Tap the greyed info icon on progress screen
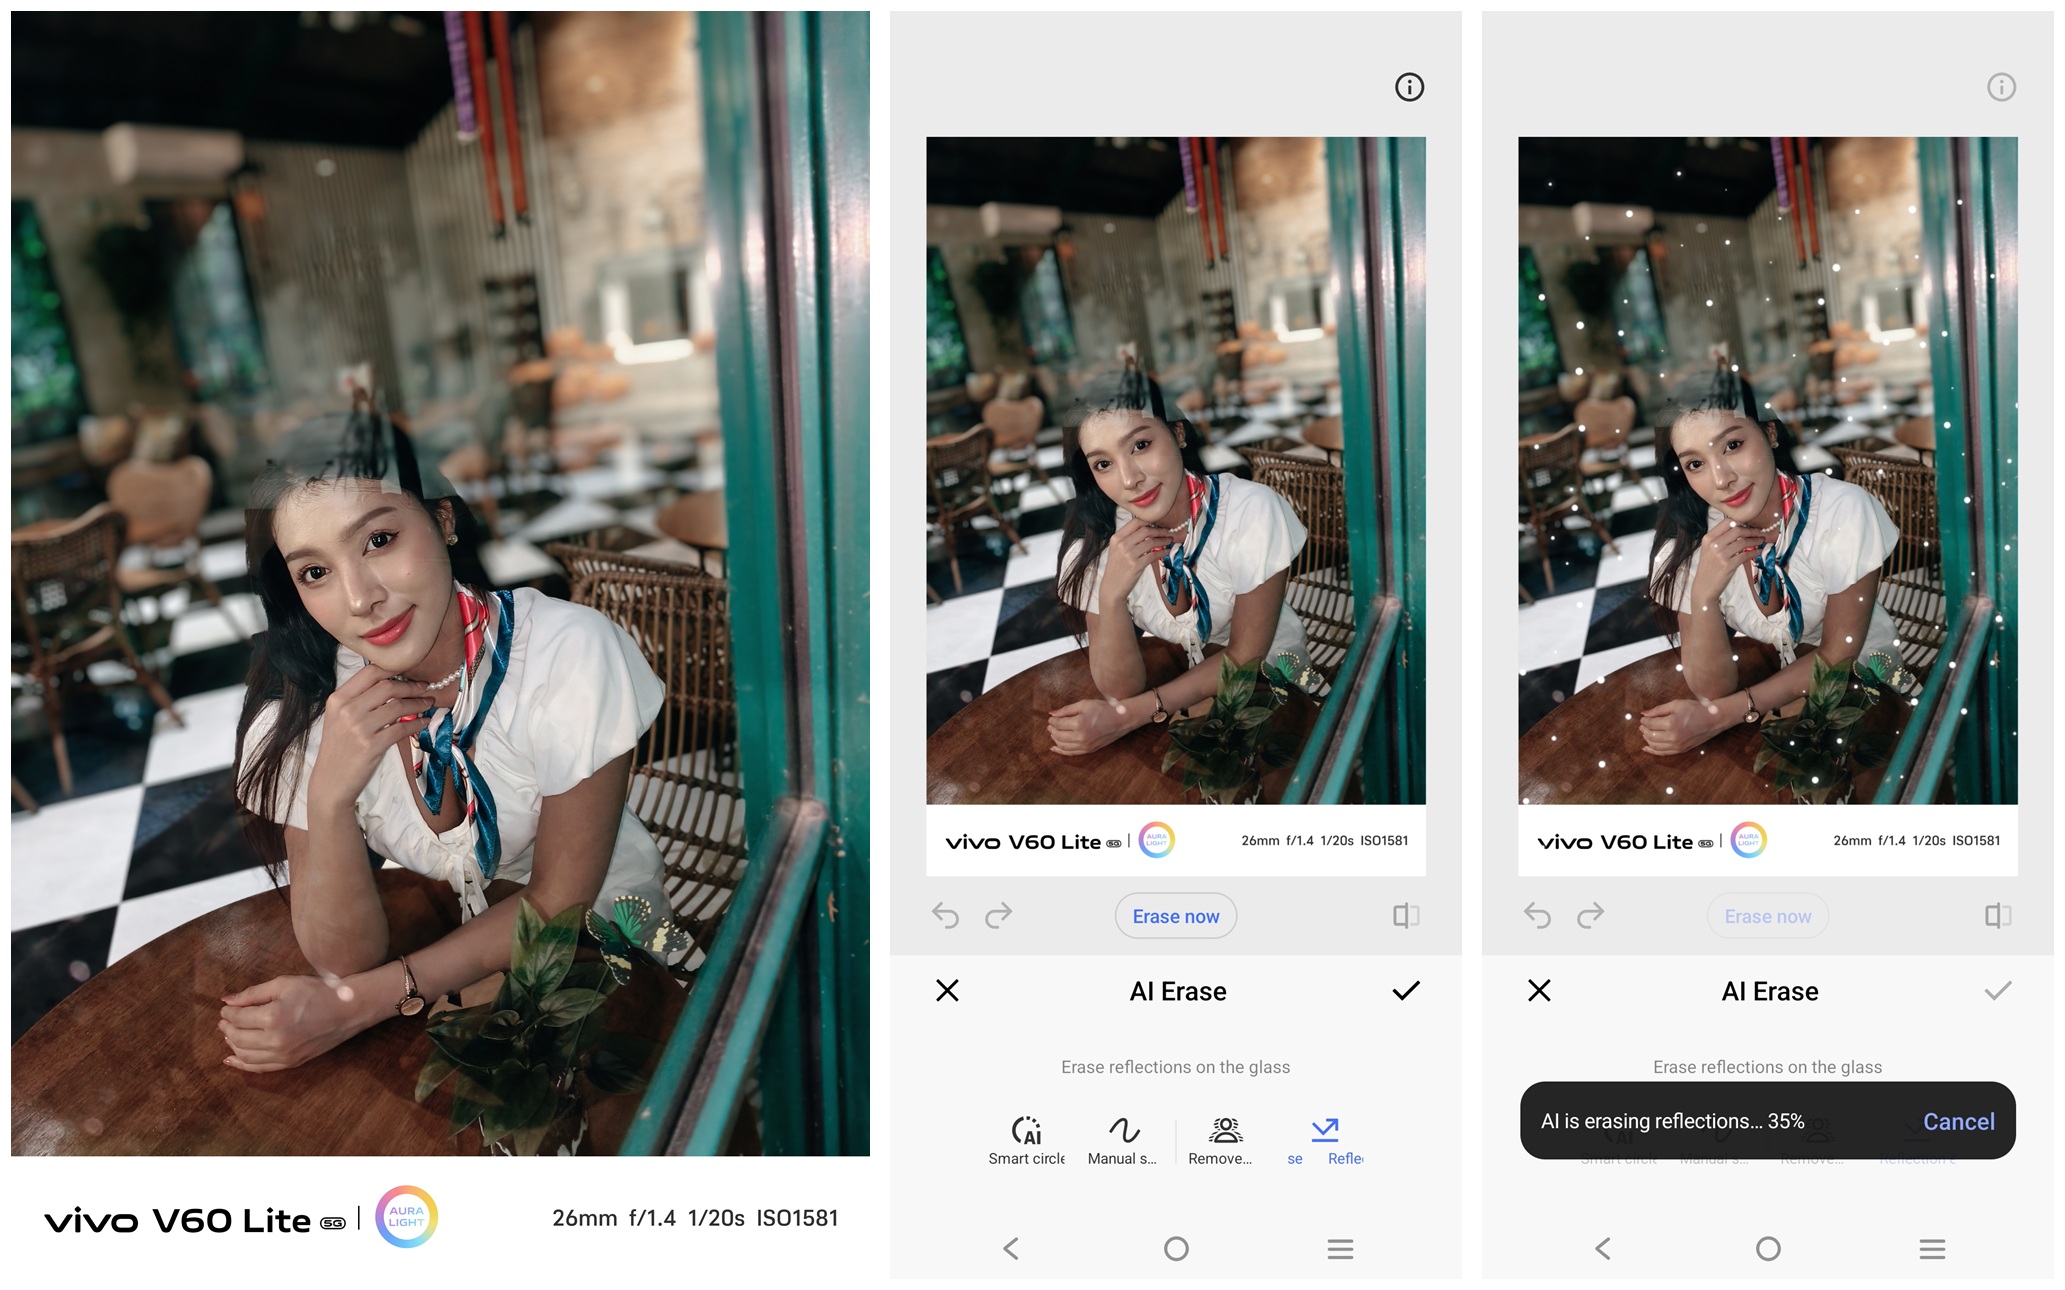The image size is (2065, 1290). coord(2001,87)
